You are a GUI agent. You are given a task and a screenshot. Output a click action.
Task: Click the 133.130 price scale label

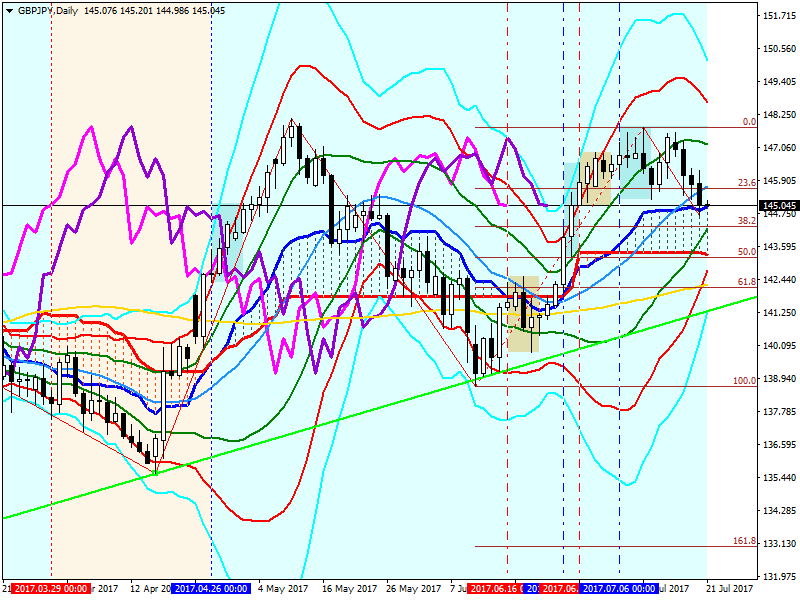pos(779,543)
